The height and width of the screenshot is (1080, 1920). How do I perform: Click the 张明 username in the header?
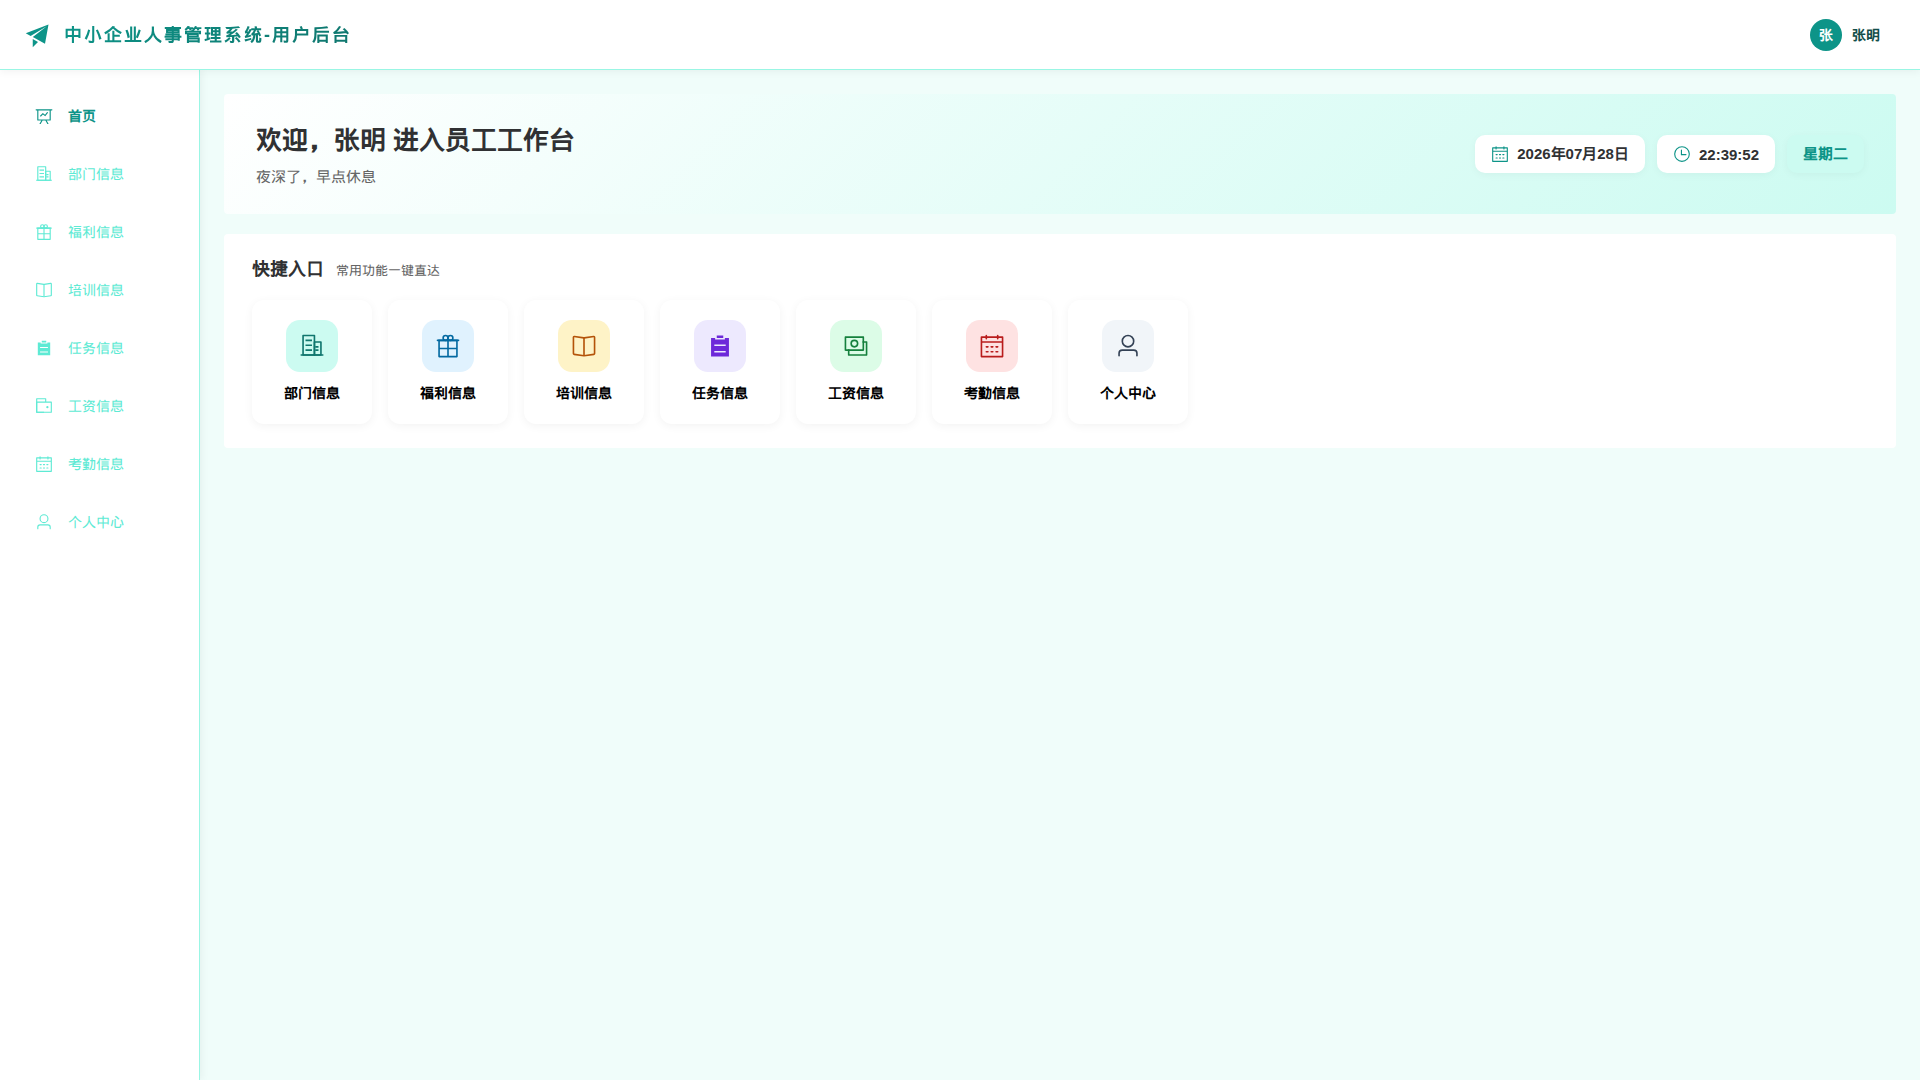click(1866, 35)
